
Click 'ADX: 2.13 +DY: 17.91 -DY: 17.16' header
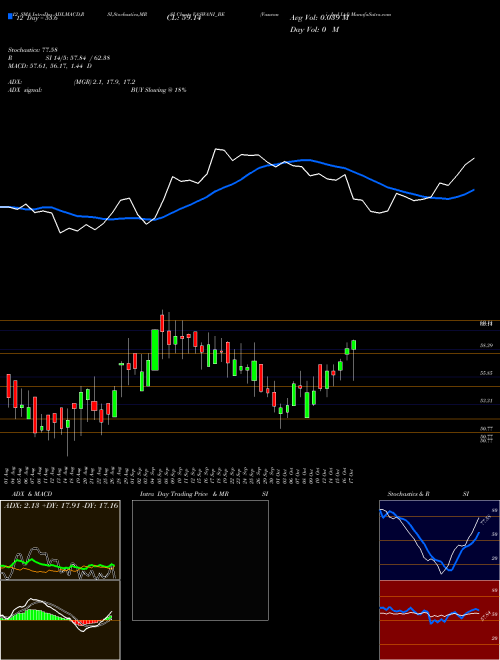pyautogui.click(x=61, y=505)
